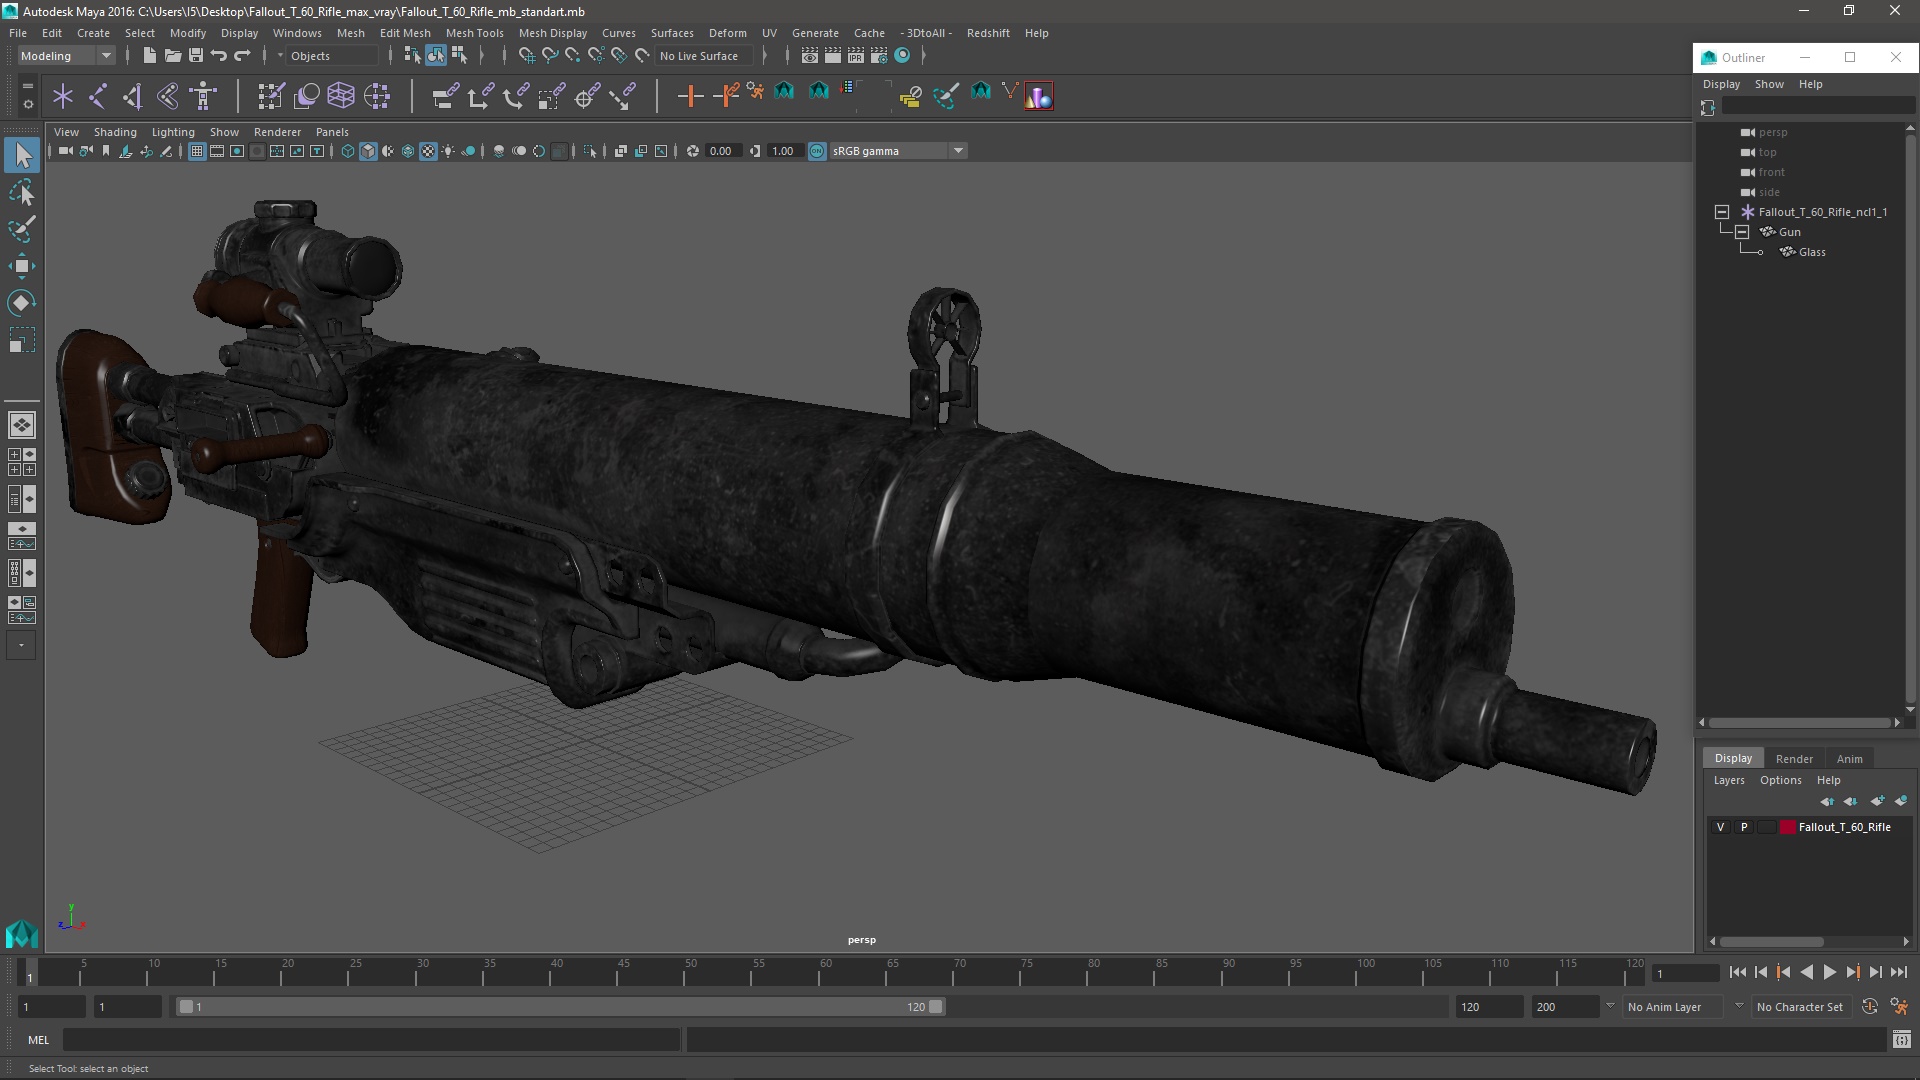This screenshot has width=1920, height=1080.
Task: Toggle the viewport grid display
Action: point(197,151)
